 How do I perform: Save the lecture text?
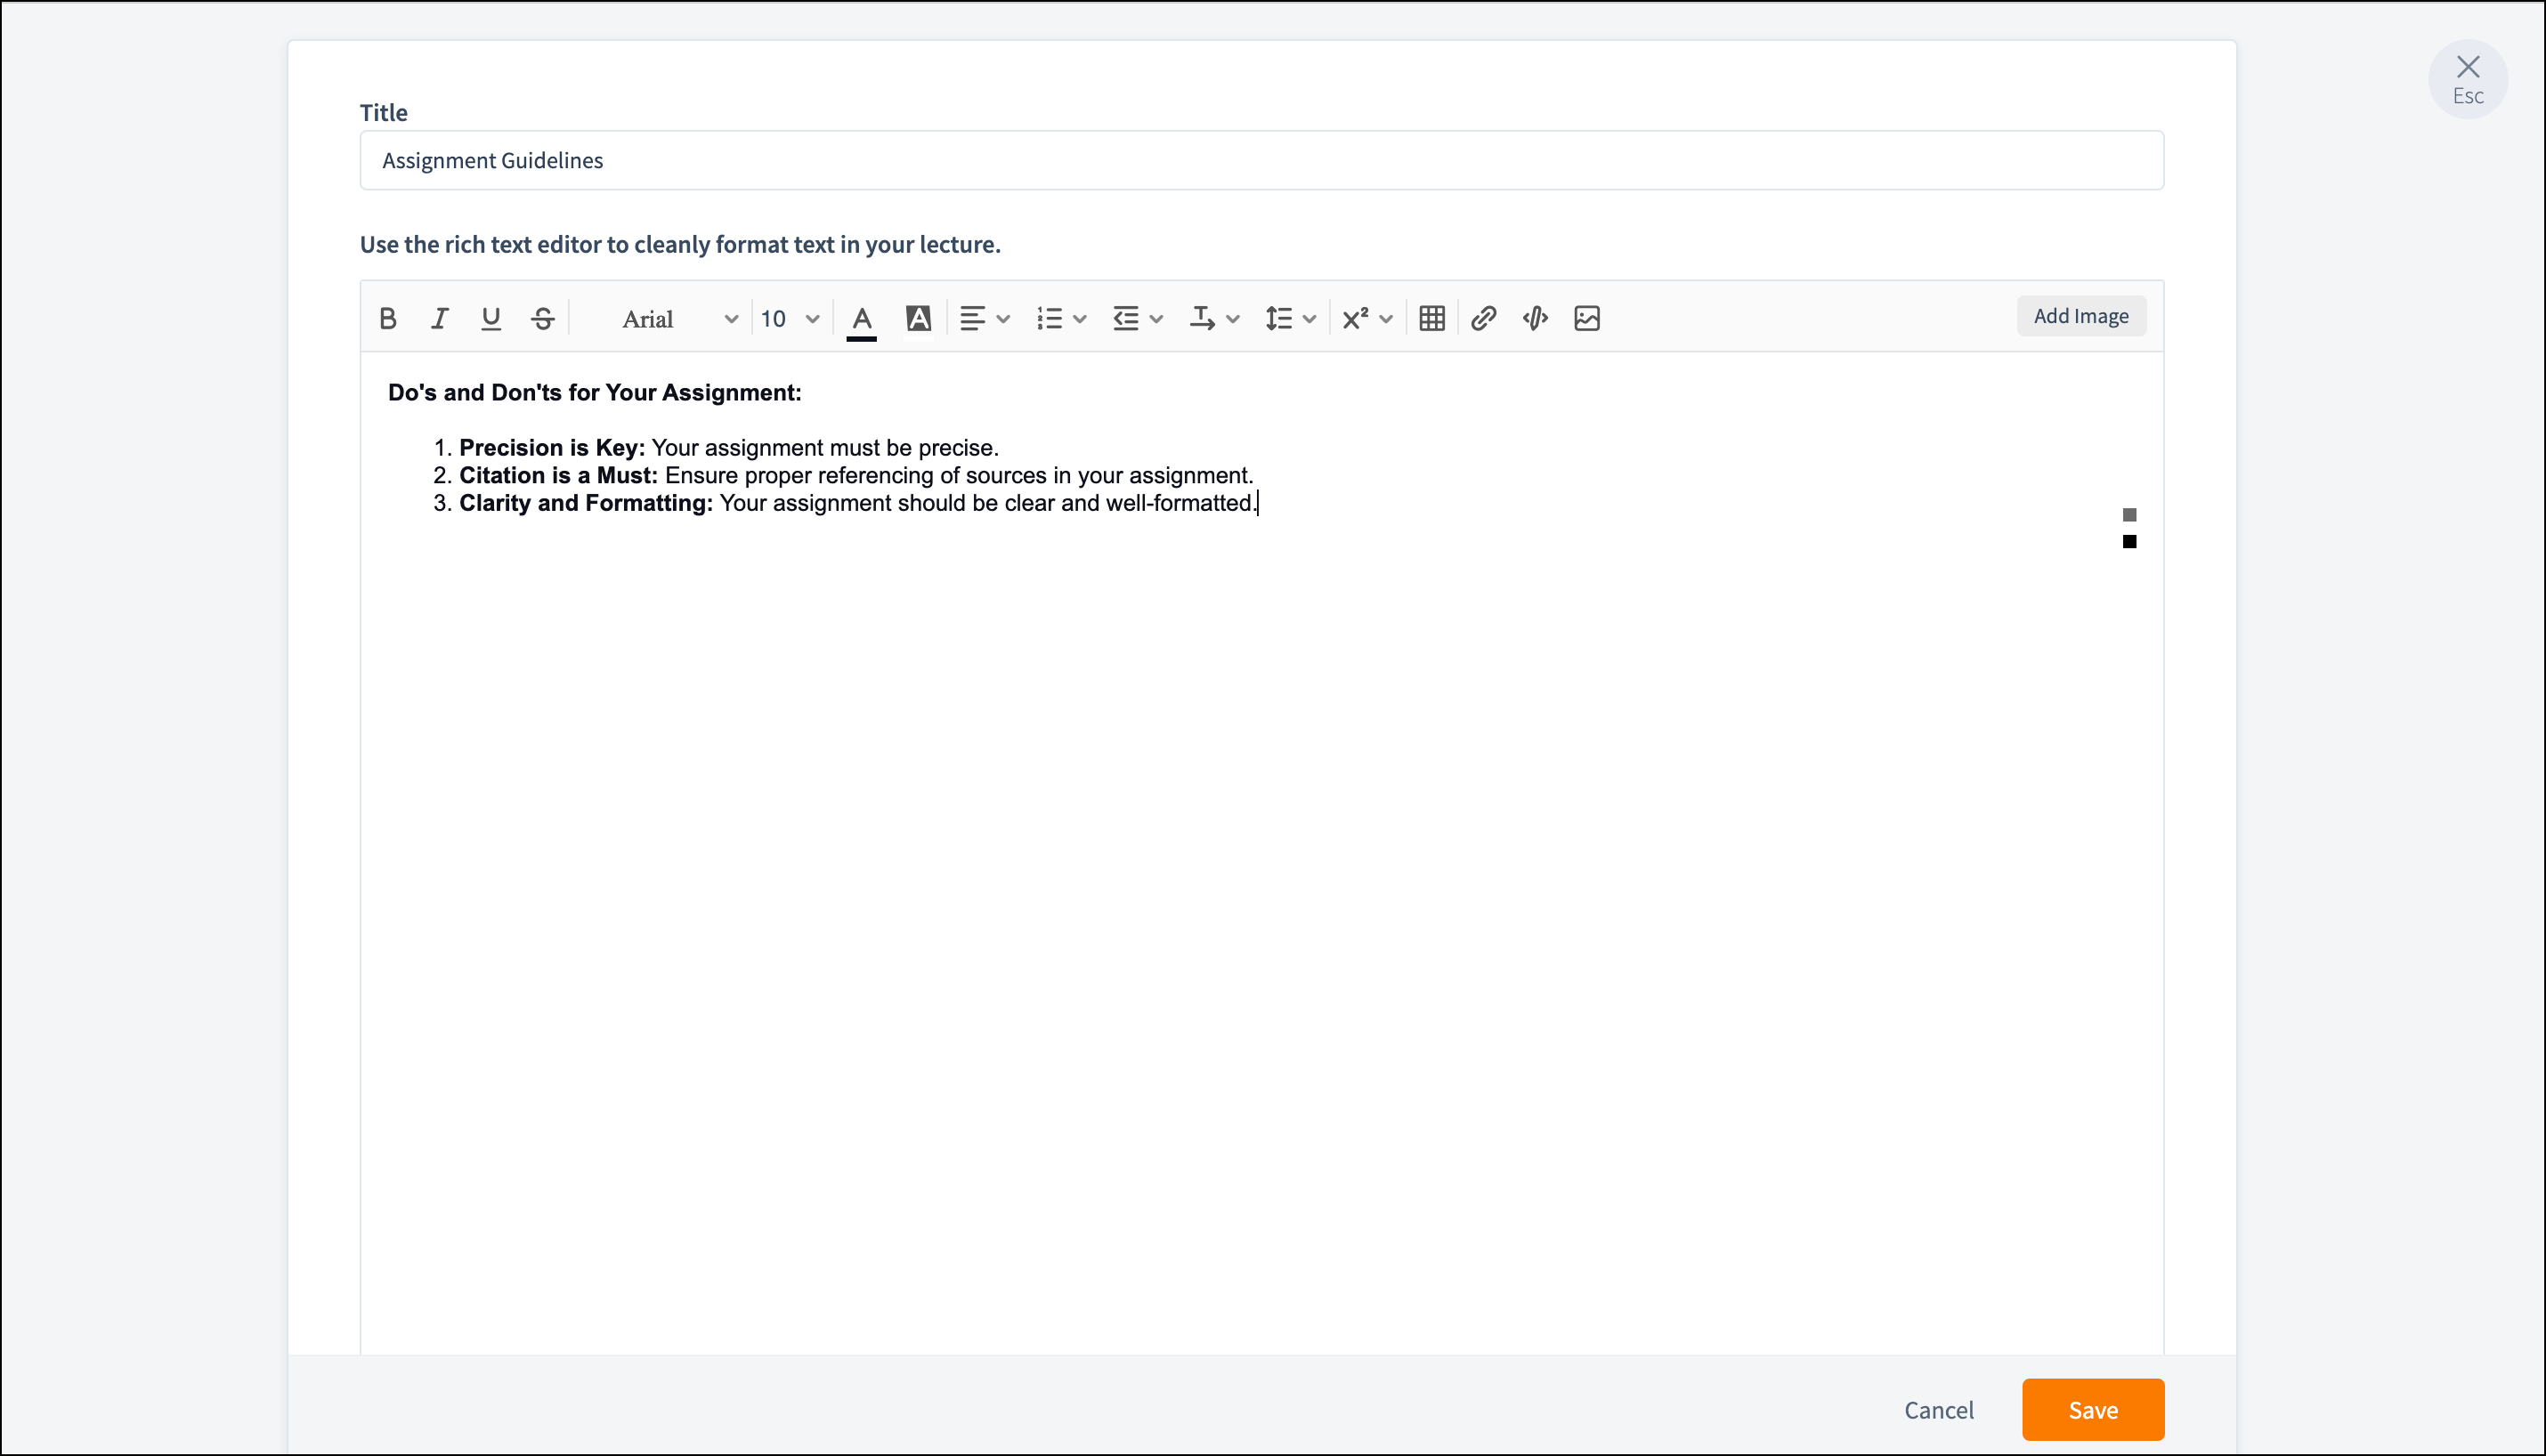2092,1409
